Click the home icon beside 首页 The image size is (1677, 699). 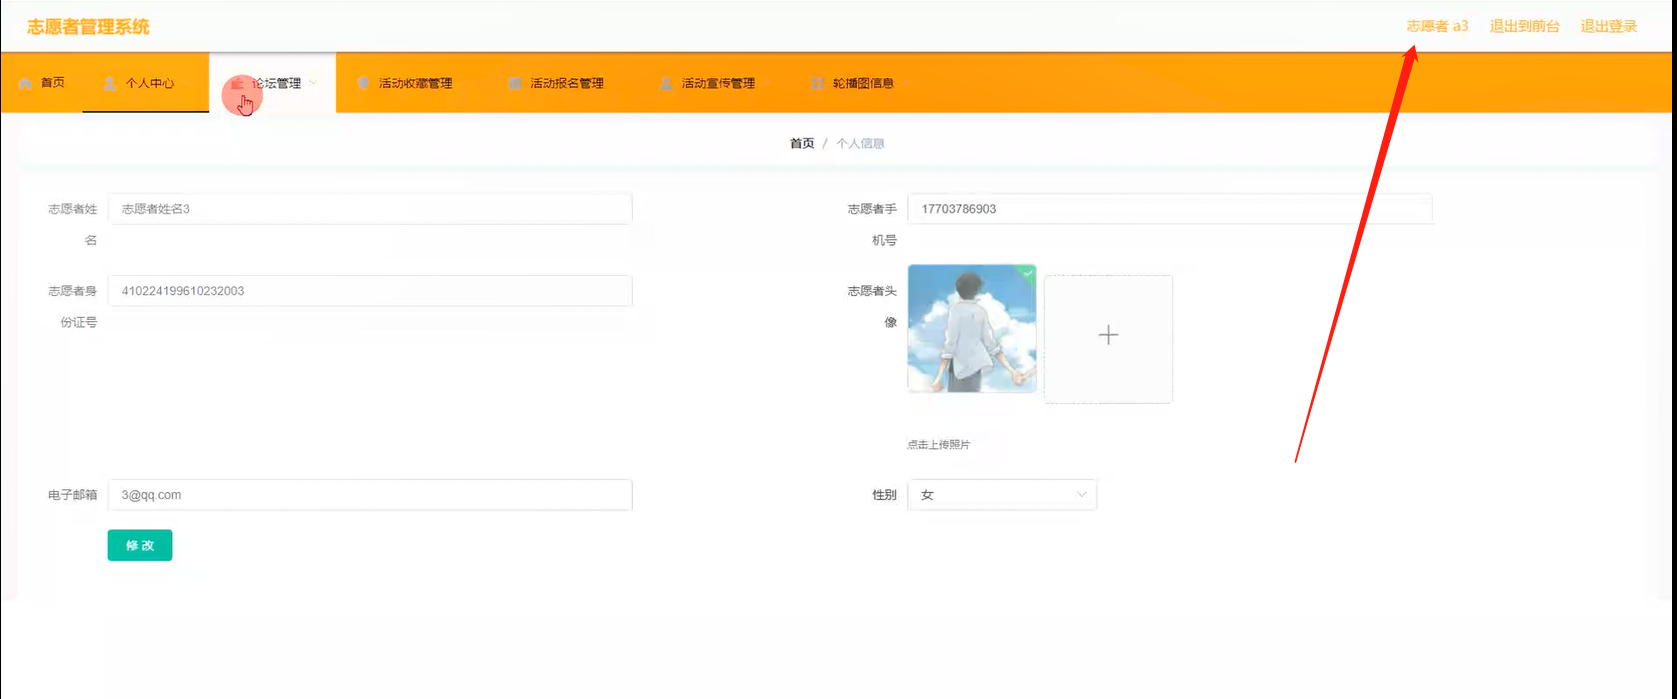coord(25,83)
